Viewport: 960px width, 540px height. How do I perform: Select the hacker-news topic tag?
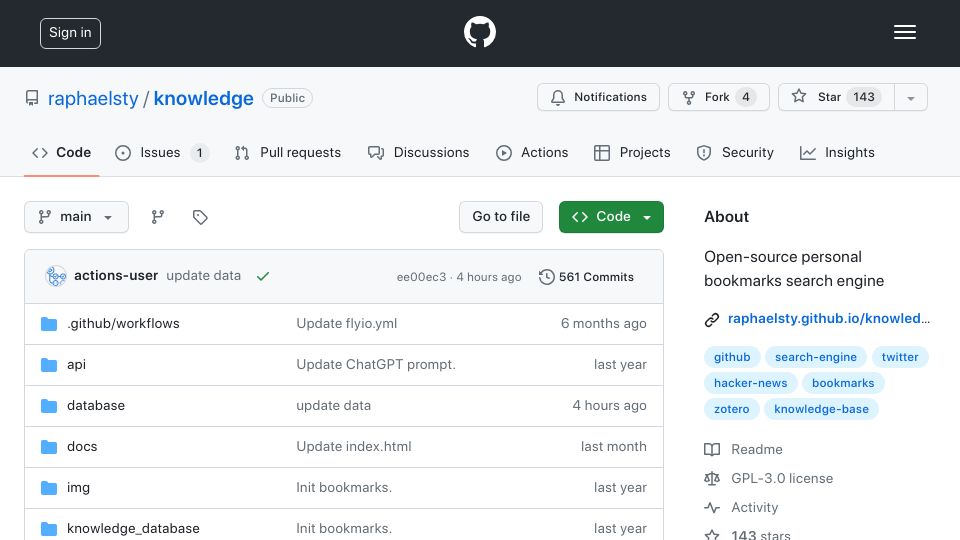(750, 383)
